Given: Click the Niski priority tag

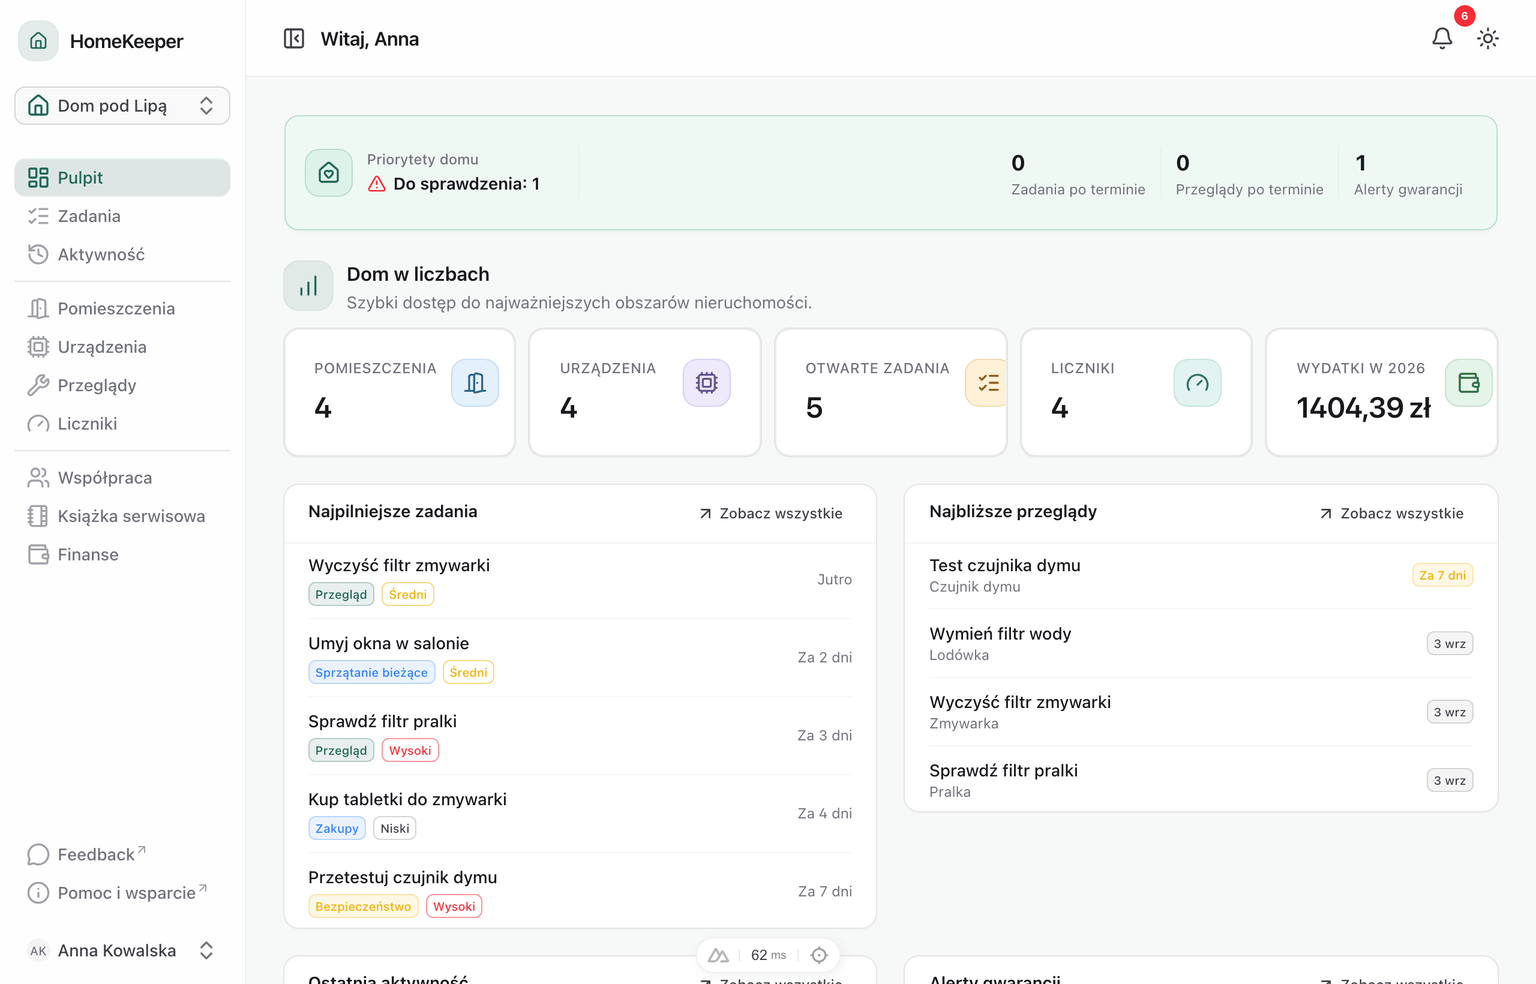Looking at the screenshot, I should [395, 829].
